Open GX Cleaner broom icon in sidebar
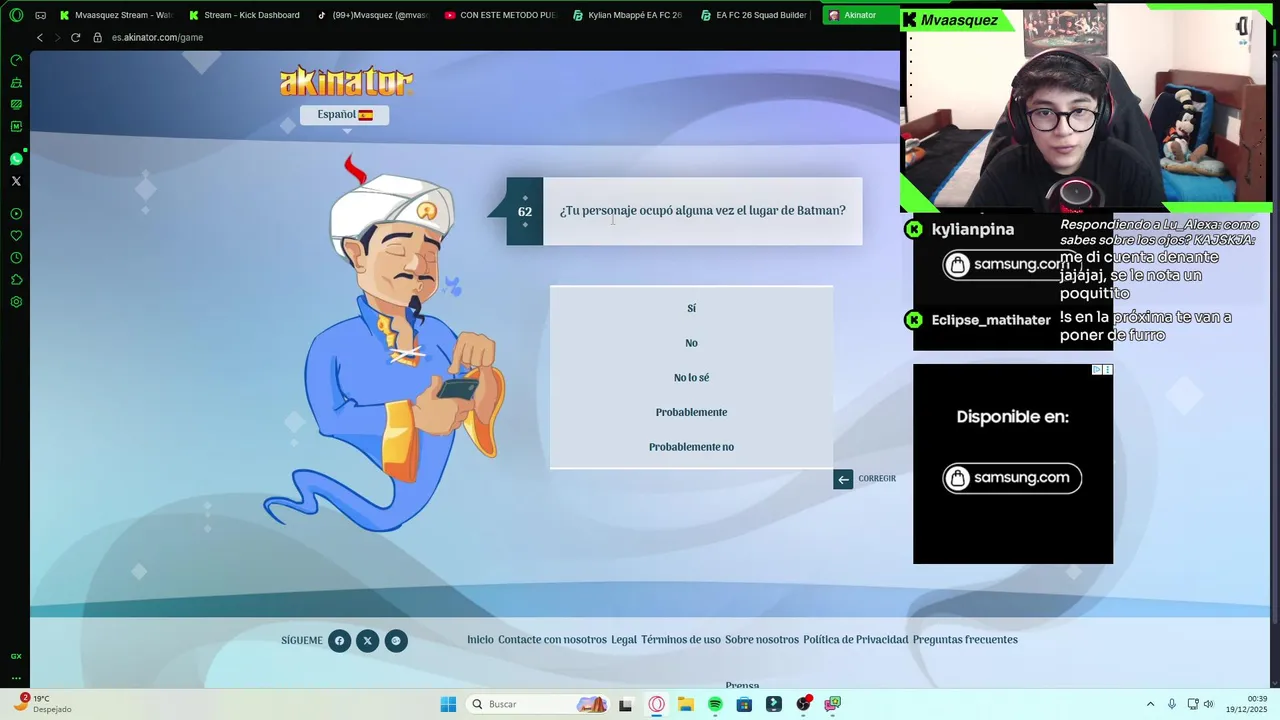Image resolution: width=1280 pixels, height=720 pixels. click(16, 82)
